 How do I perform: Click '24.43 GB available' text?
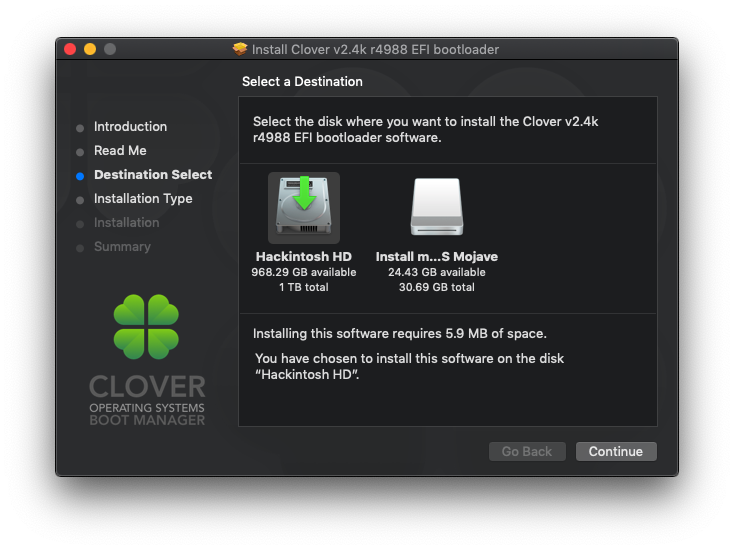[437, 272]
